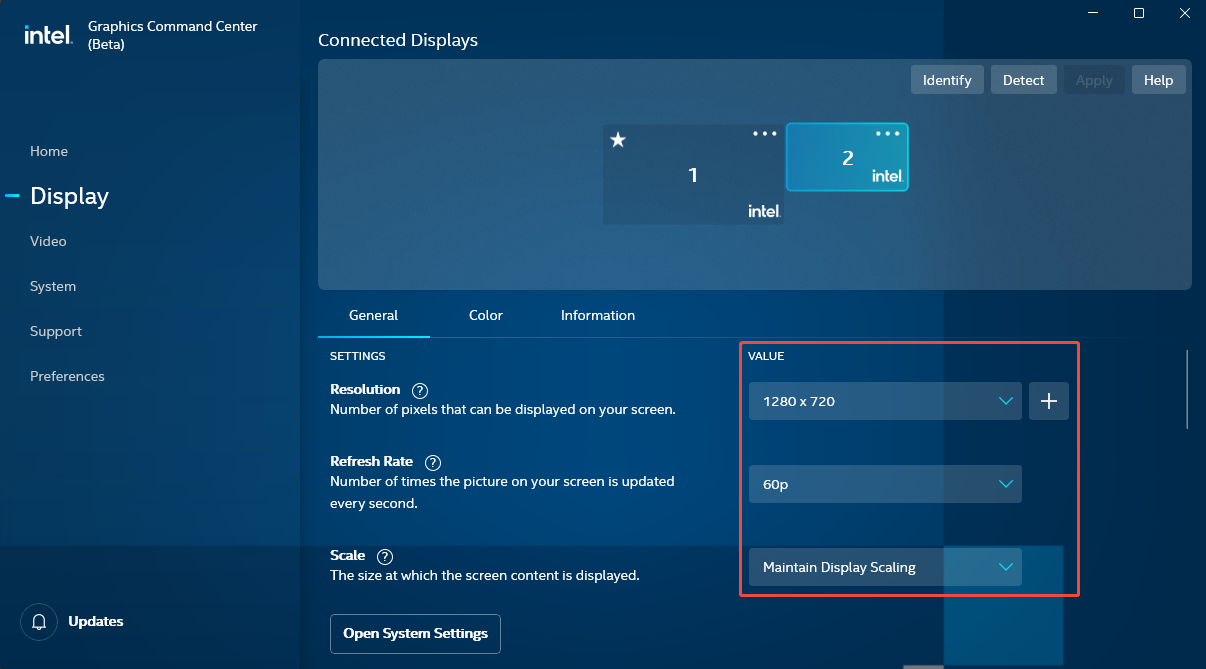This screenshot has height=669, width=1206.
Task: Select display 2 thumbnail
Action: [847, 157]
